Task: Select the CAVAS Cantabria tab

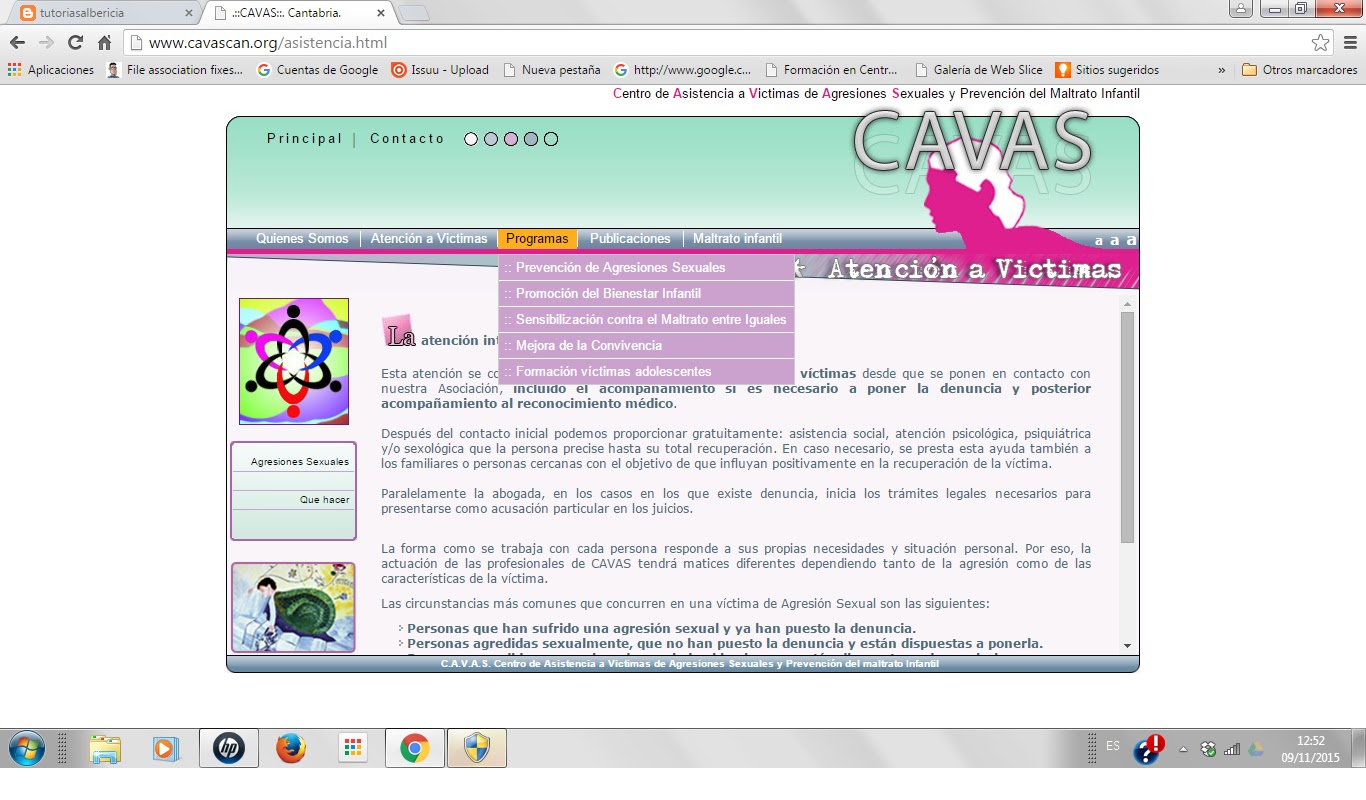Action: pos(300,12)
